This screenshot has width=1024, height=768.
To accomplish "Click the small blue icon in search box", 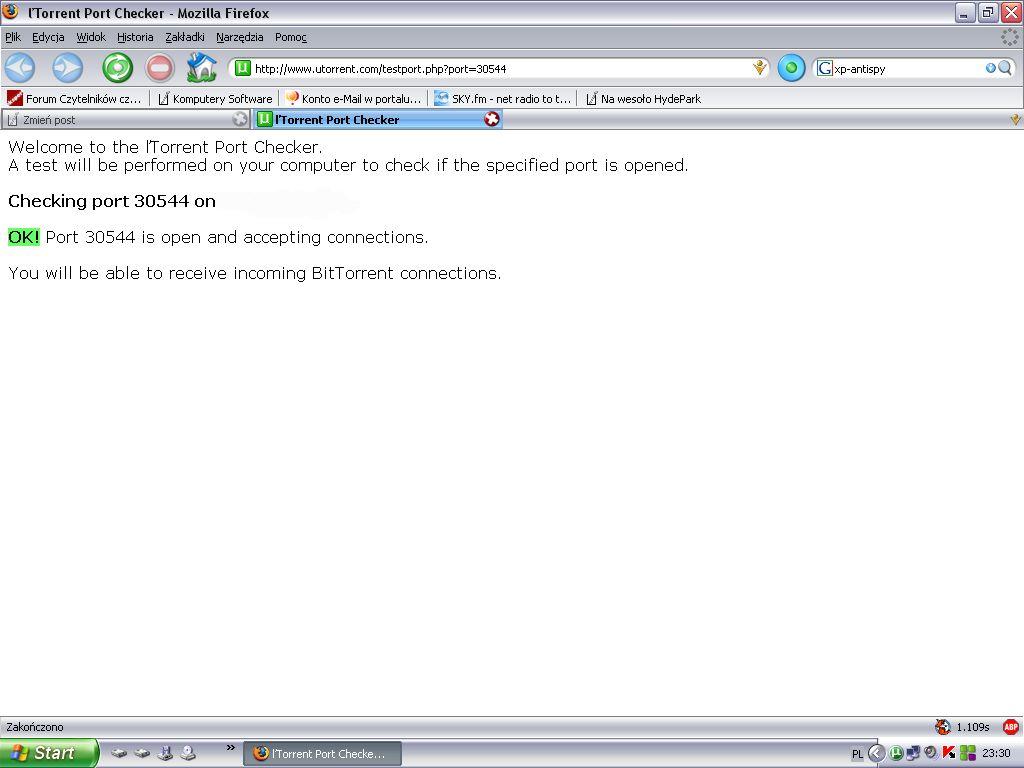I will click(991, 68).
